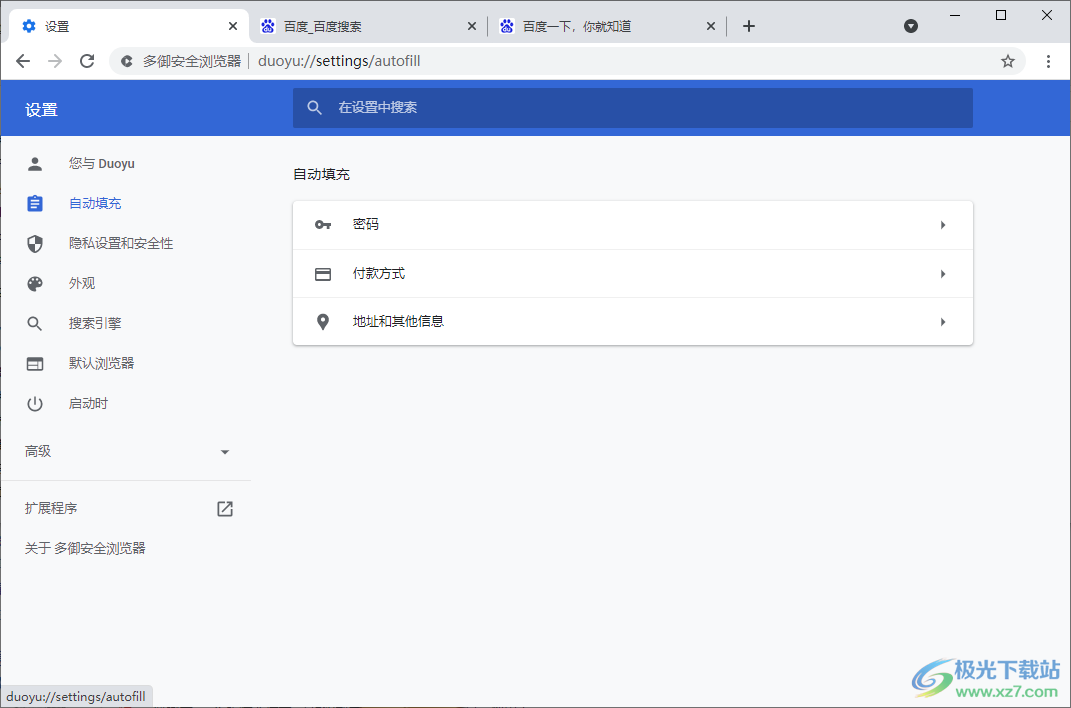Open a new tab with the plus button
Image resolution: width=1071 pixels, height=708 pixels.
749,26
